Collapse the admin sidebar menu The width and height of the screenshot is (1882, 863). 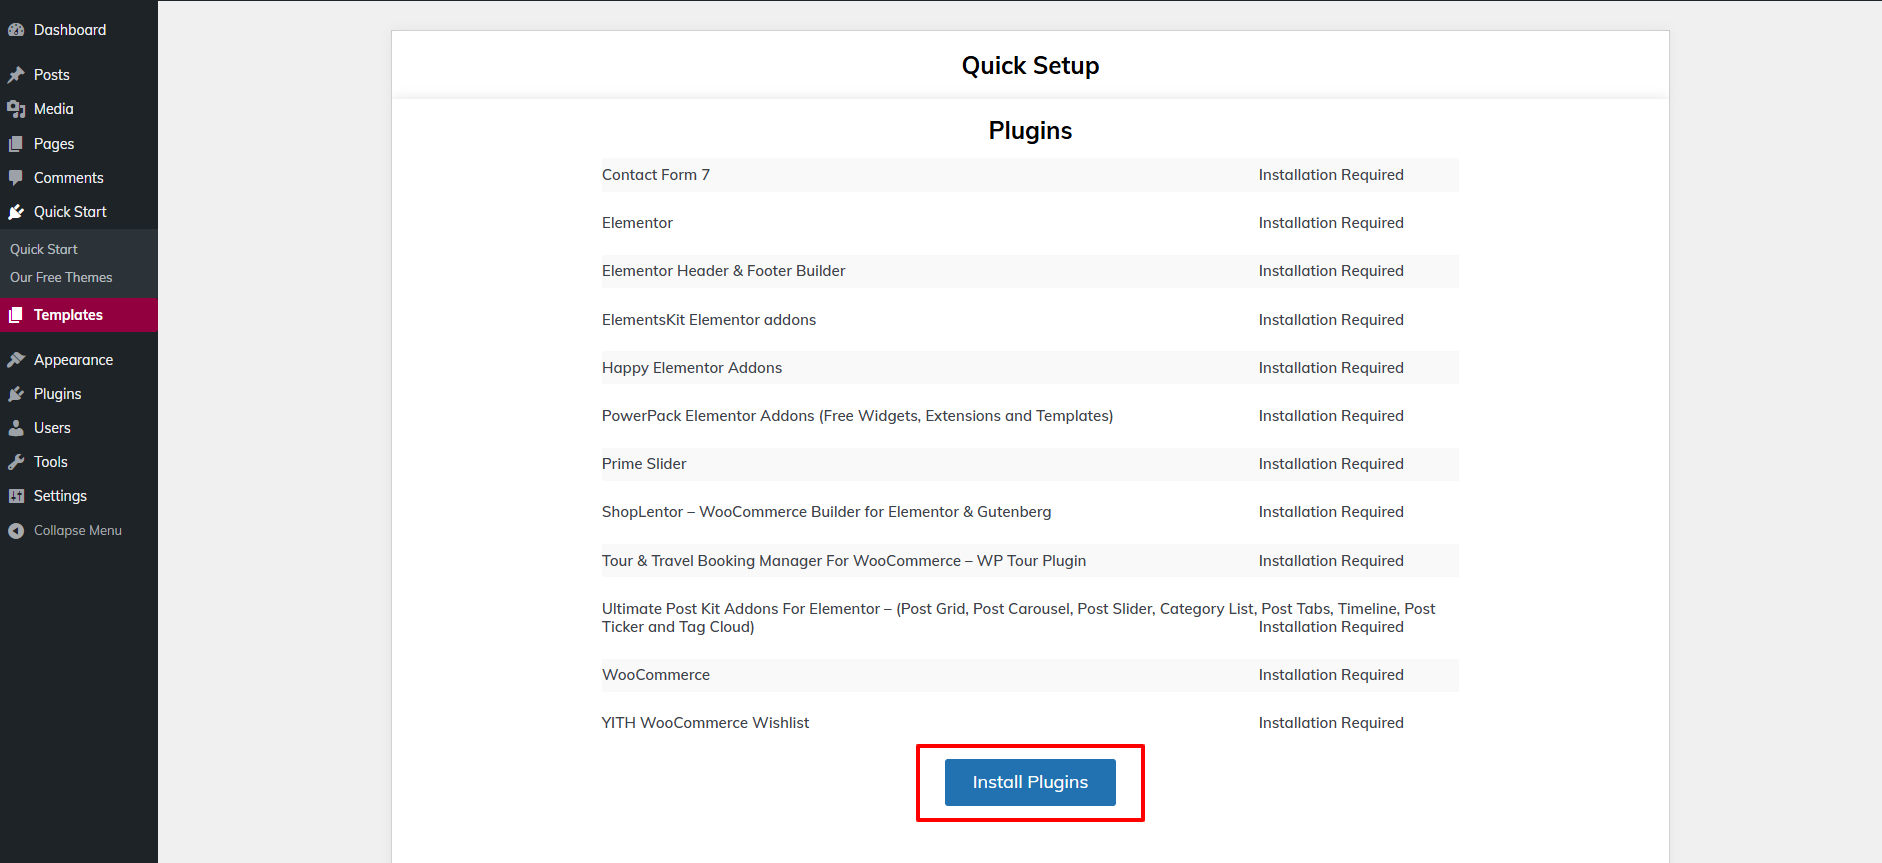(79, 531)
